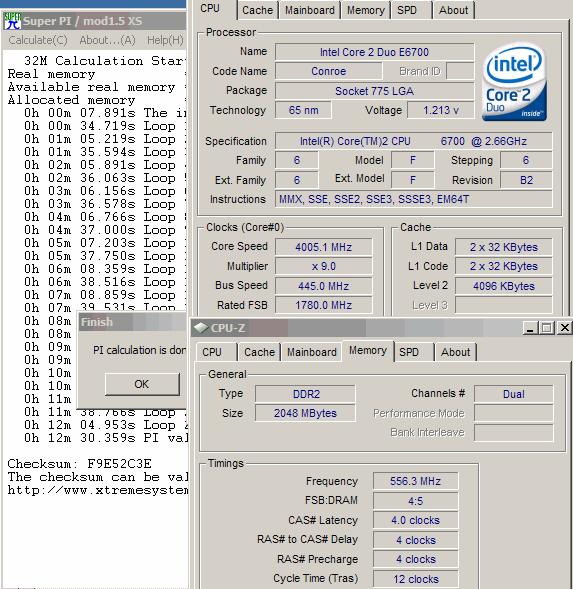Click the Super PI app icon in title bar
Screen dimensions: 573x589
12,21
